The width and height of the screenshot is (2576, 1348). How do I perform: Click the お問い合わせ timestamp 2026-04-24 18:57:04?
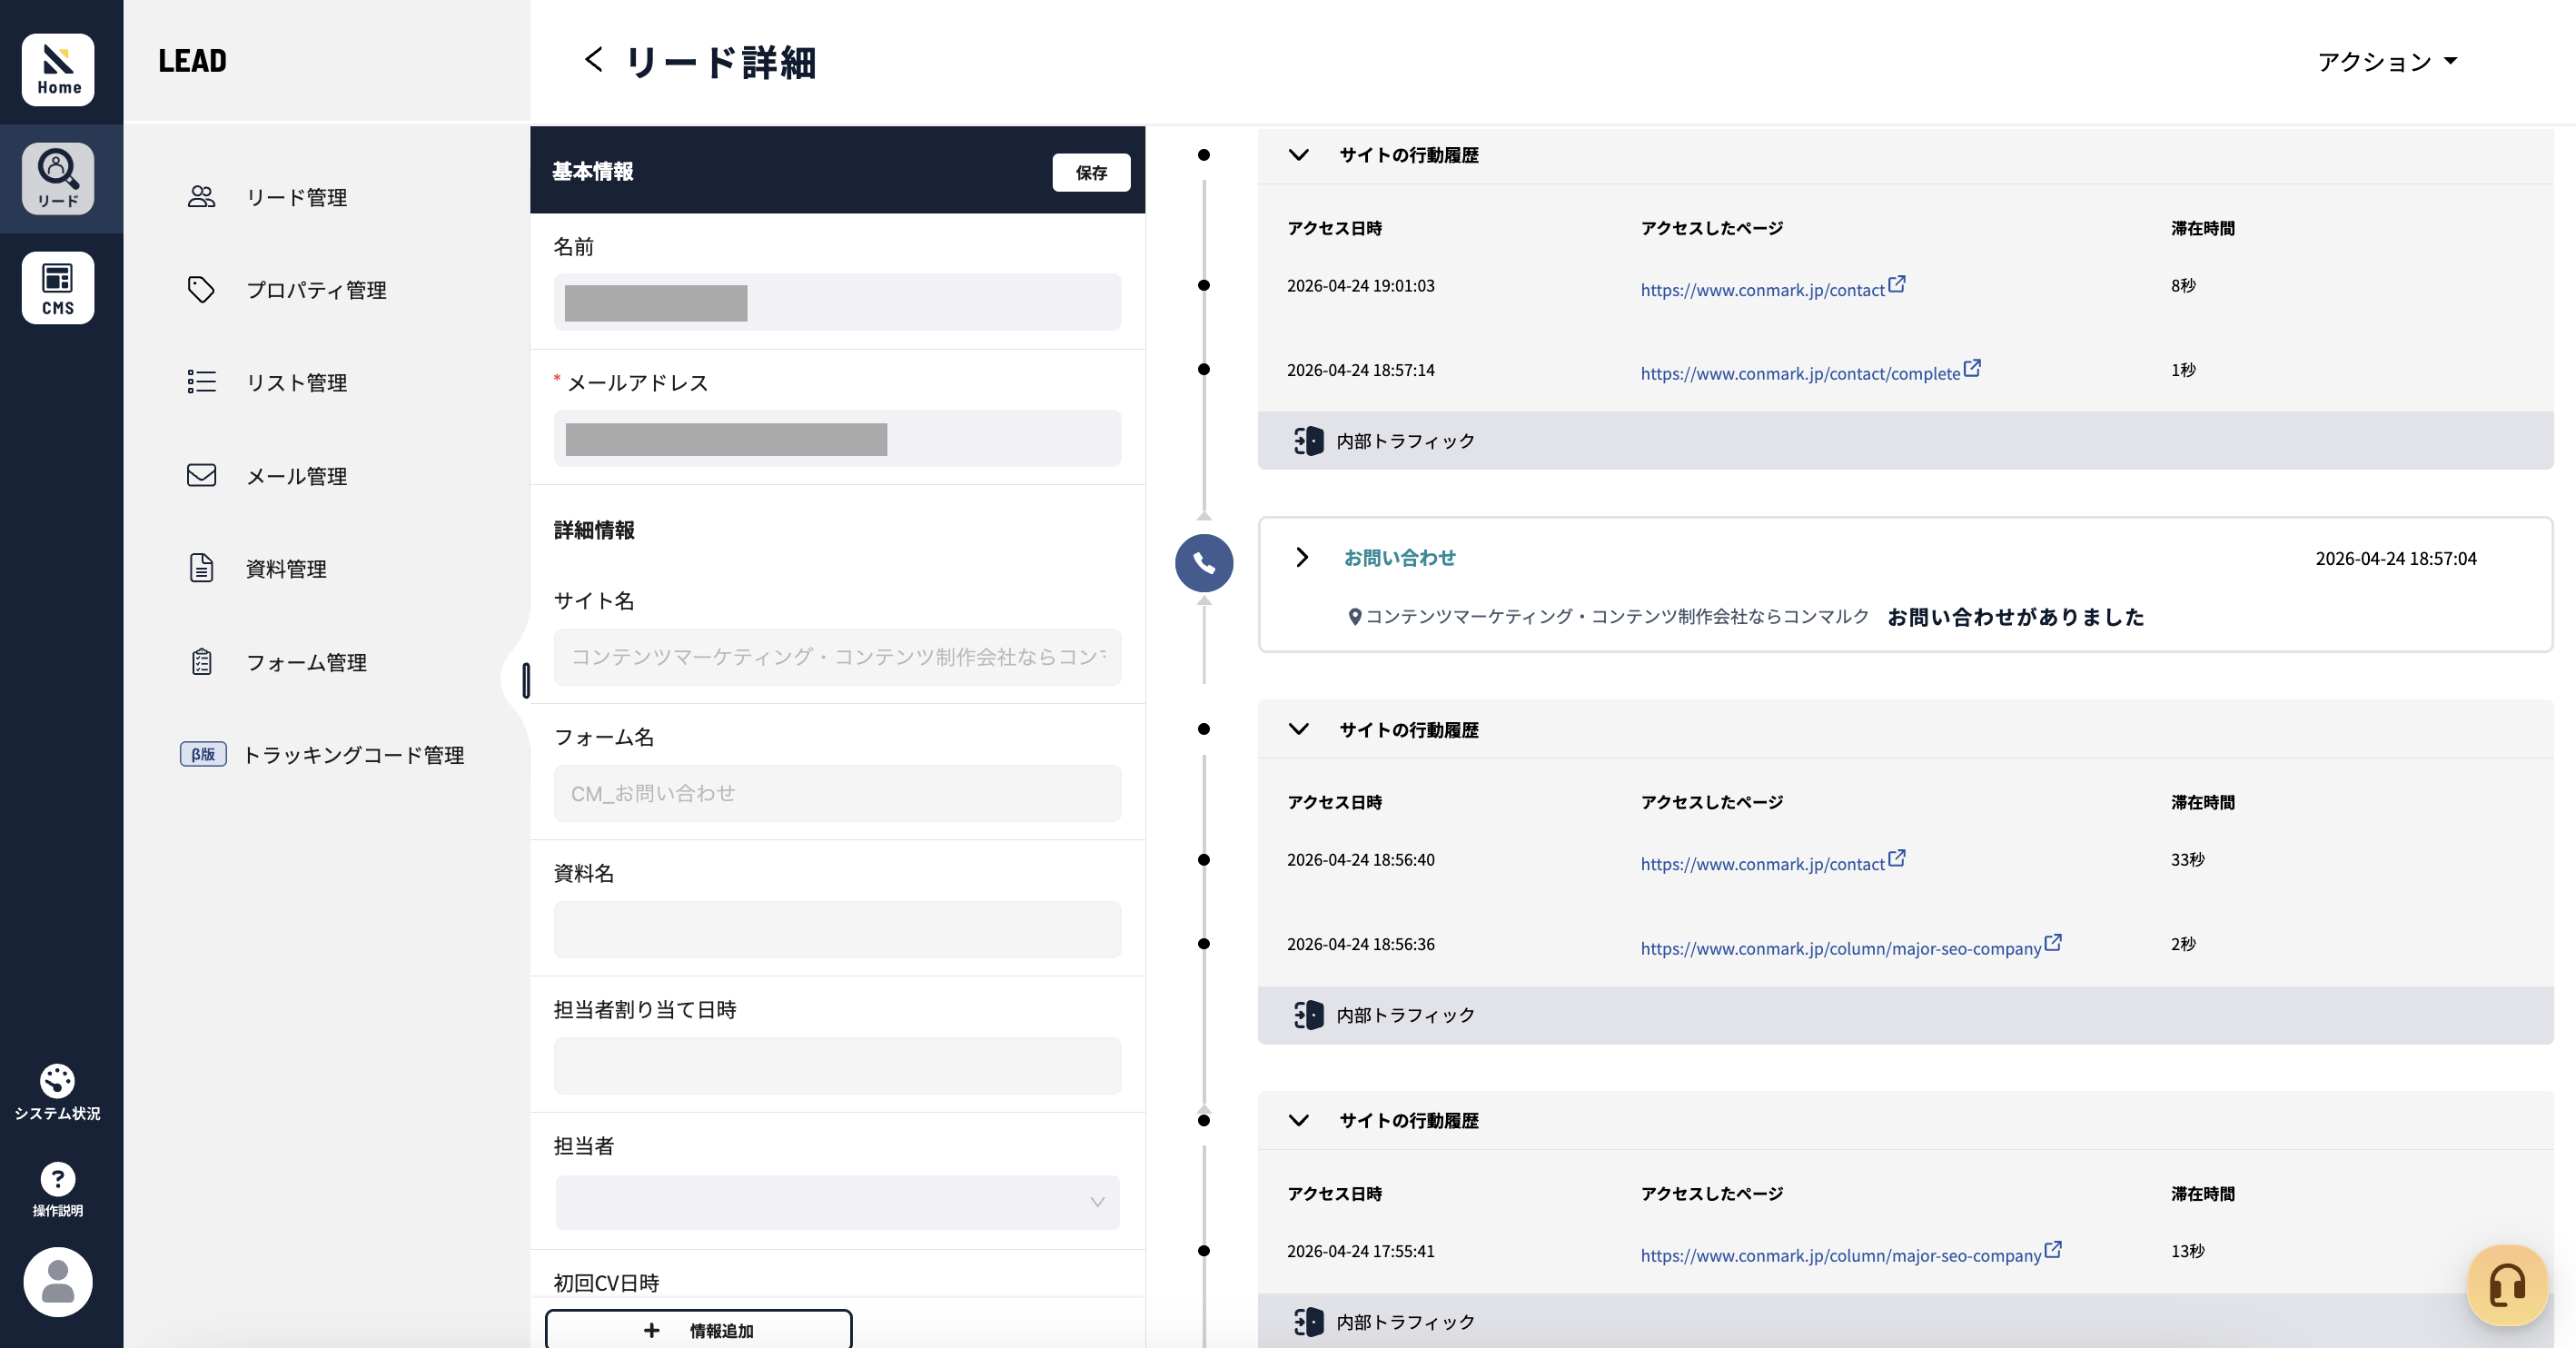[x=2396, y=559]
